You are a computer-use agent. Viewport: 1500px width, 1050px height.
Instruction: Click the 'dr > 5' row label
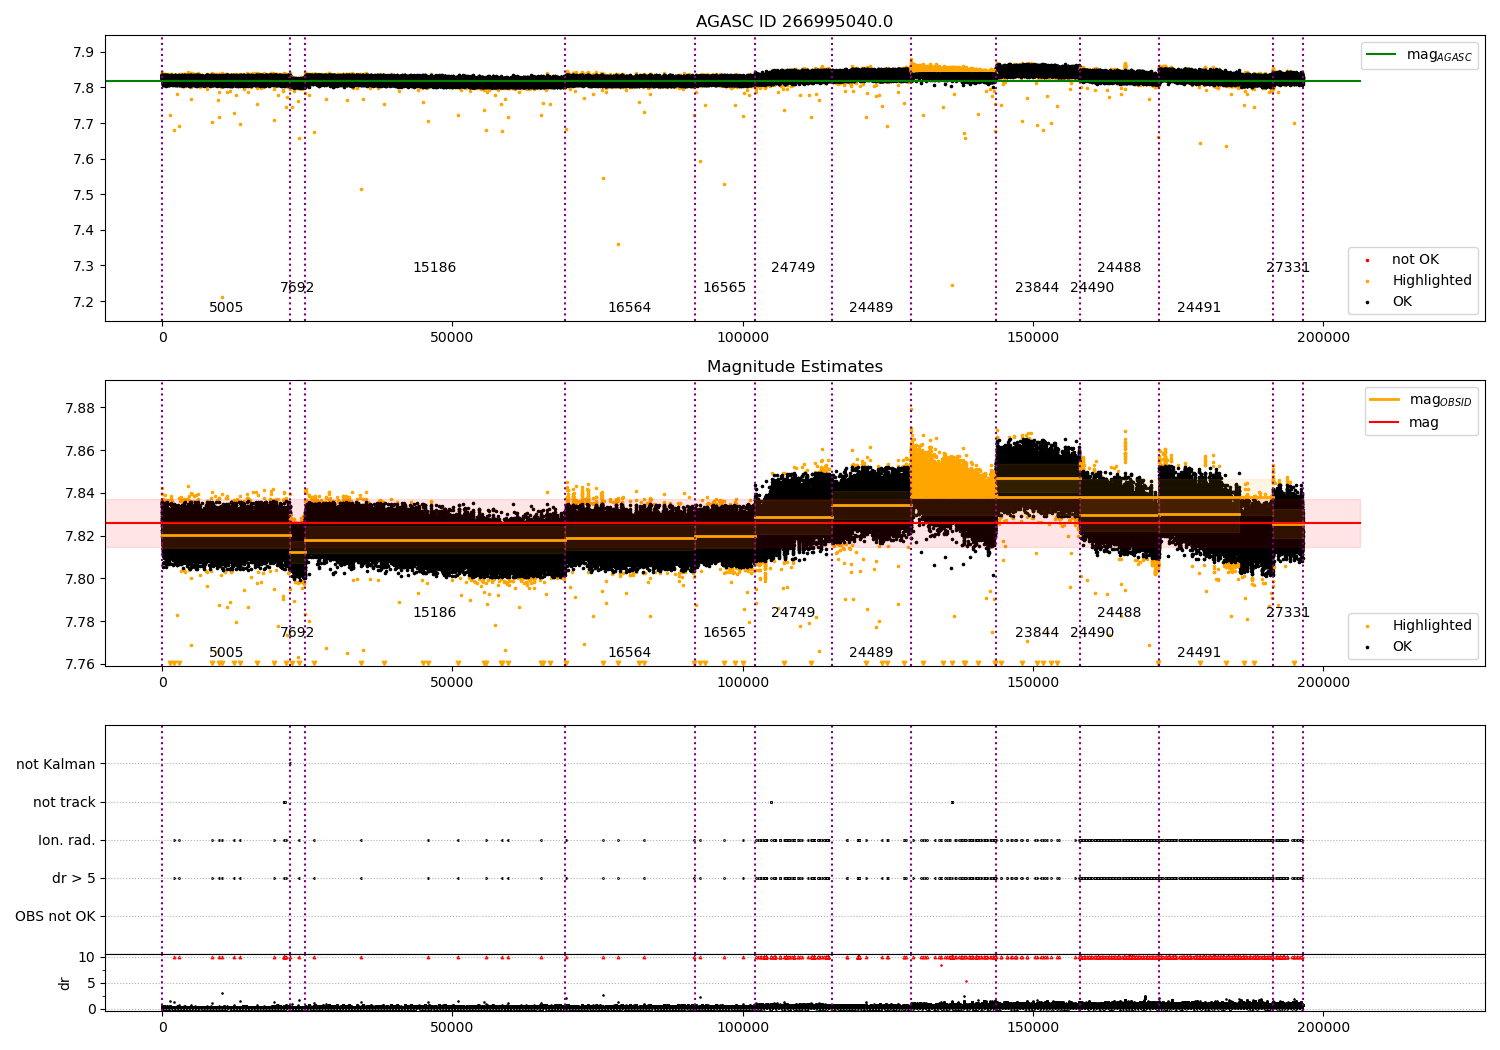74,878
